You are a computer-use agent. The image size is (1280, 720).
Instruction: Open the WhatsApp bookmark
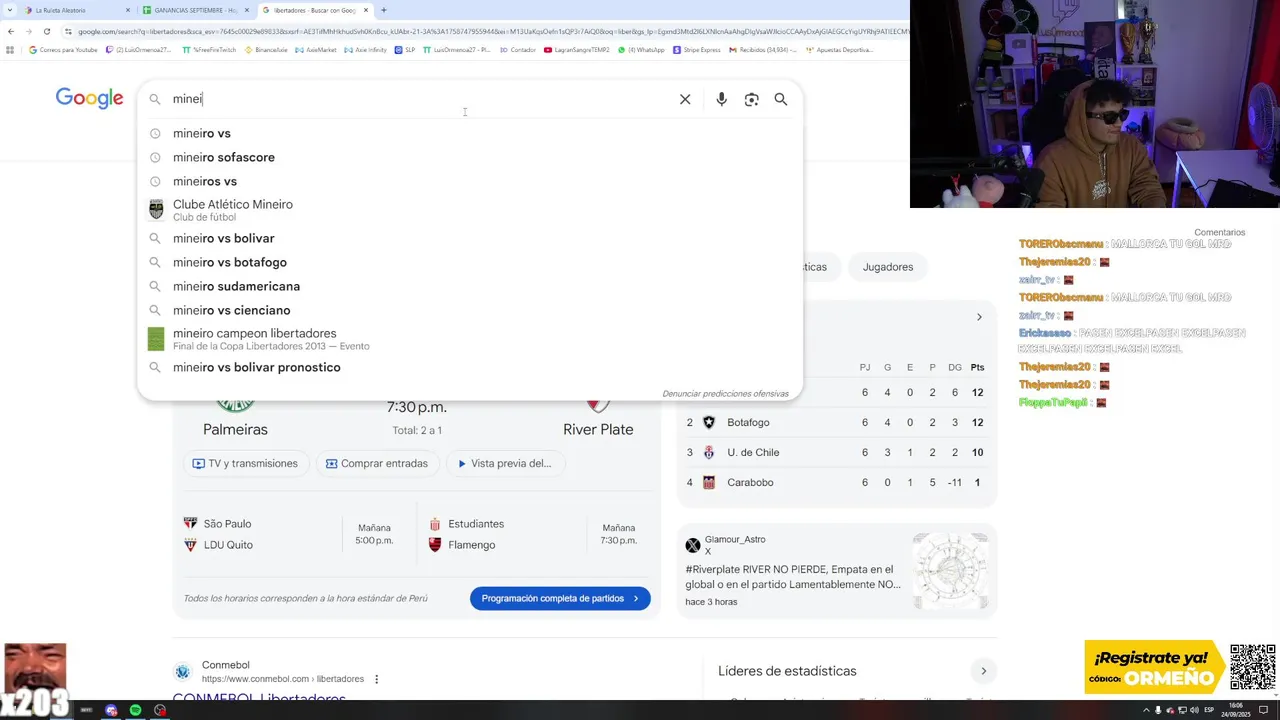pos(641,49)
